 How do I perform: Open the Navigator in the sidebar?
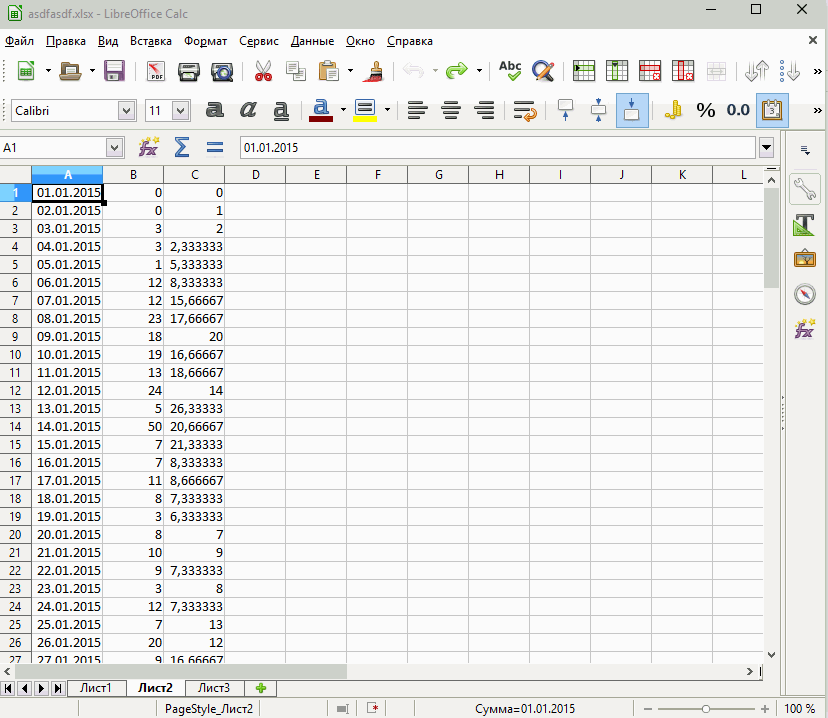tap(804, 294)
